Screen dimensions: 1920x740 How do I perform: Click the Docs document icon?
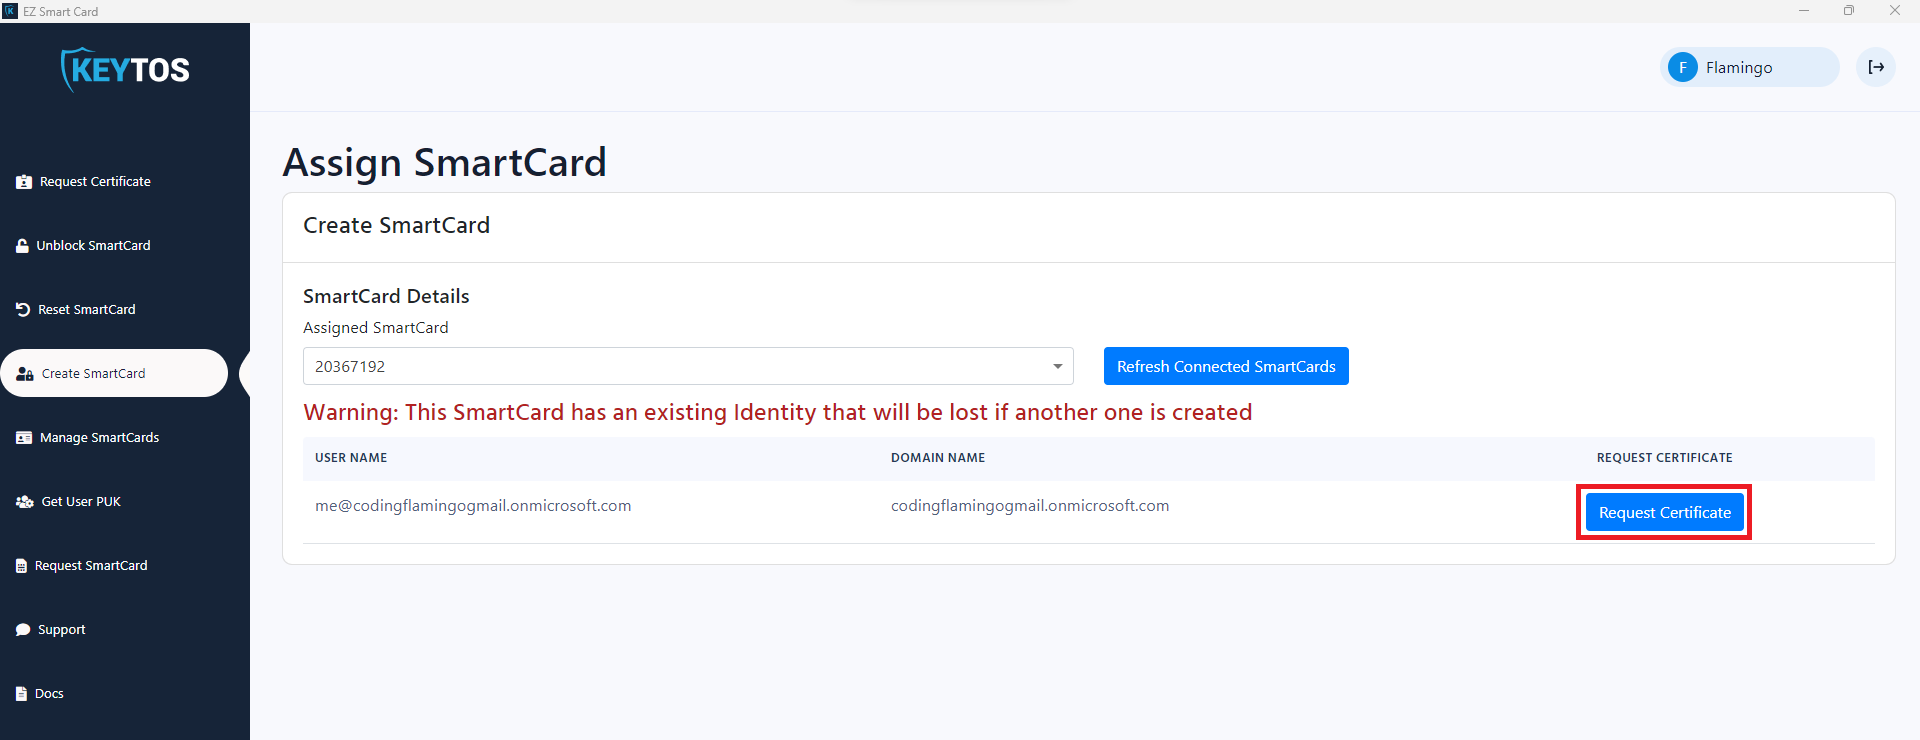point(21,693)
